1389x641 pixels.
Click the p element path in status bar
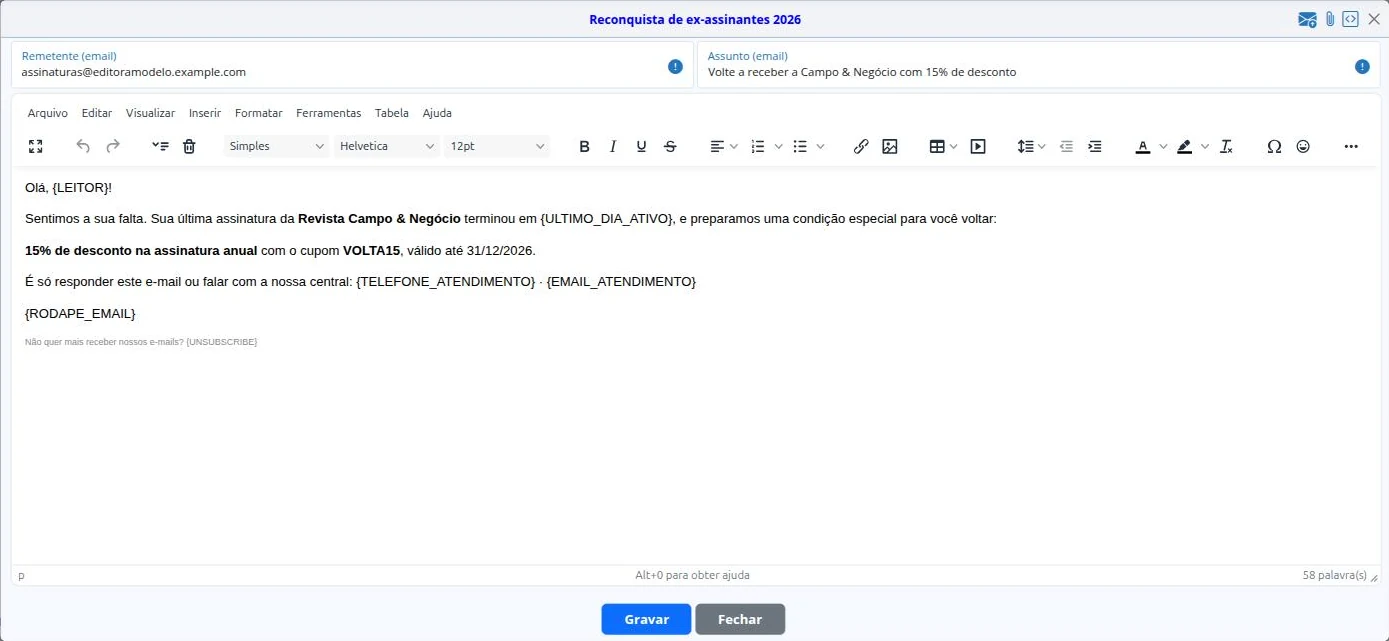point(22,575)
